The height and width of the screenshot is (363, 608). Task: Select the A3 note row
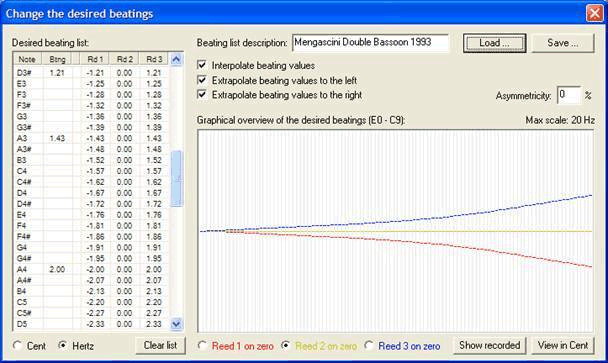point(91,138)
